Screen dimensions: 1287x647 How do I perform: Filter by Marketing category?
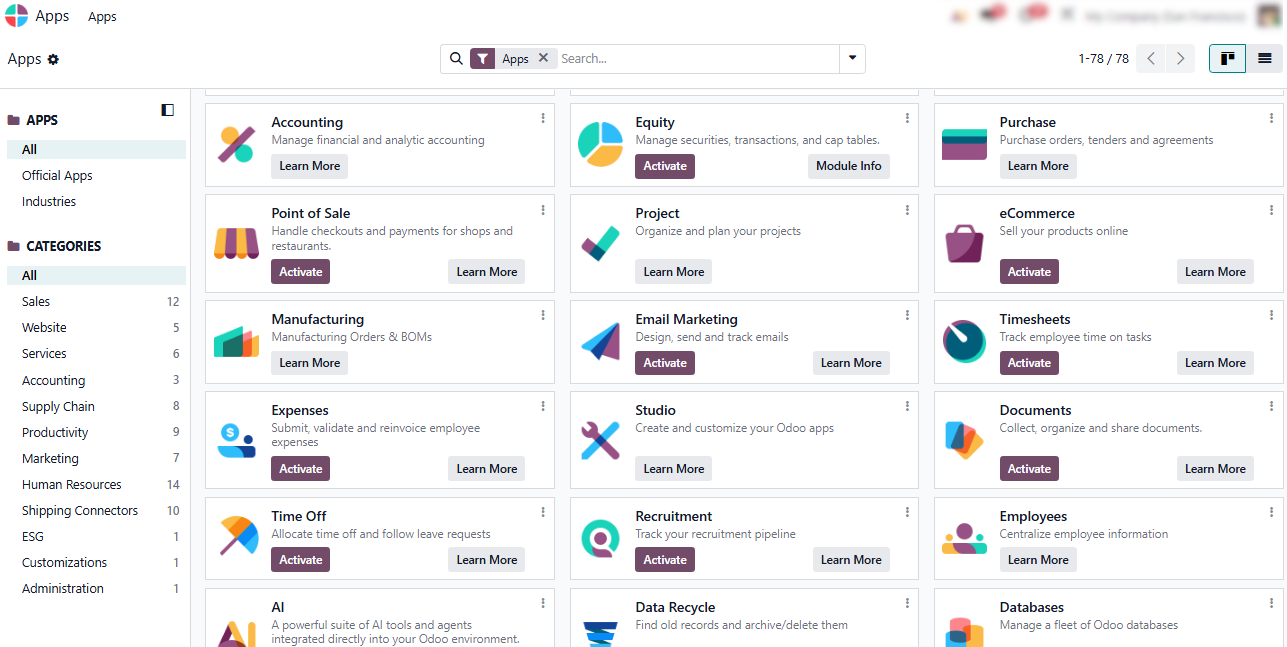click(x=96, y=458)
